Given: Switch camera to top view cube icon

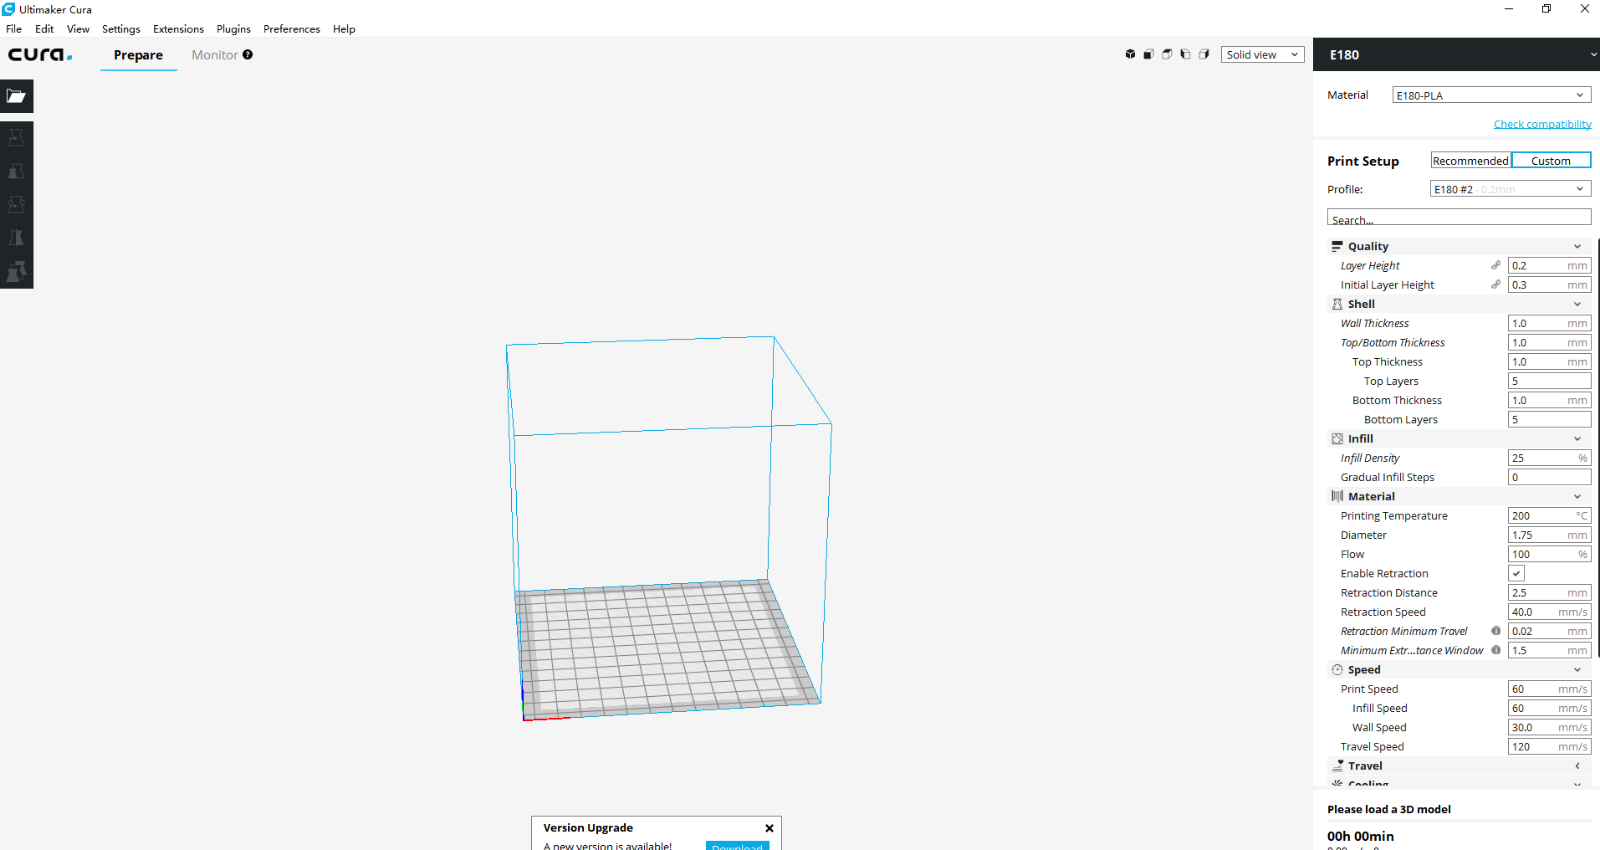Looking at the screenshot, I should click(1167, 54).
